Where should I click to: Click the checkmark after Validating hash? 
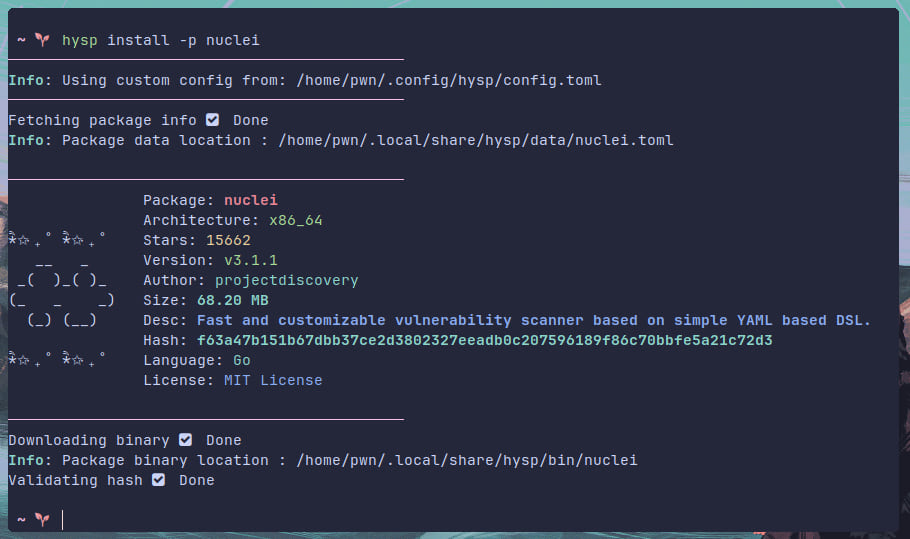point(158,480)
